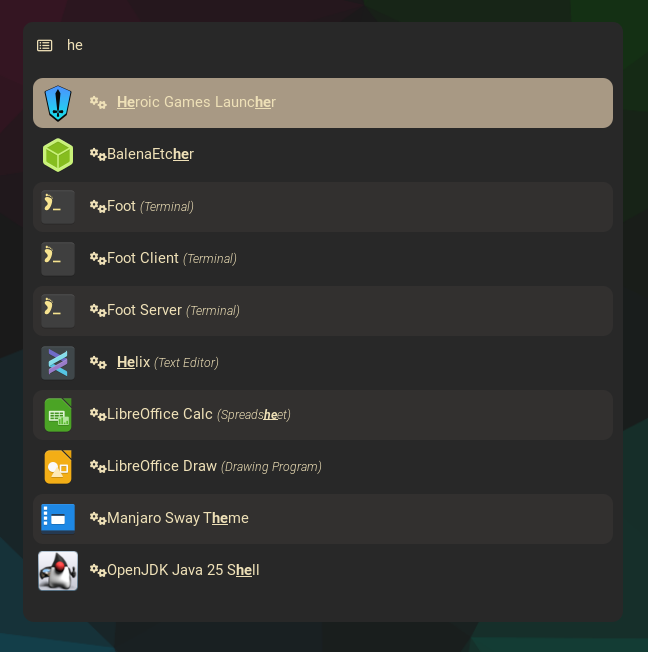Viewport: 648px width, 652px height.
Task: Select the BalenaEtcher entry
Action: pyautogui.click(x=150, y=154)
